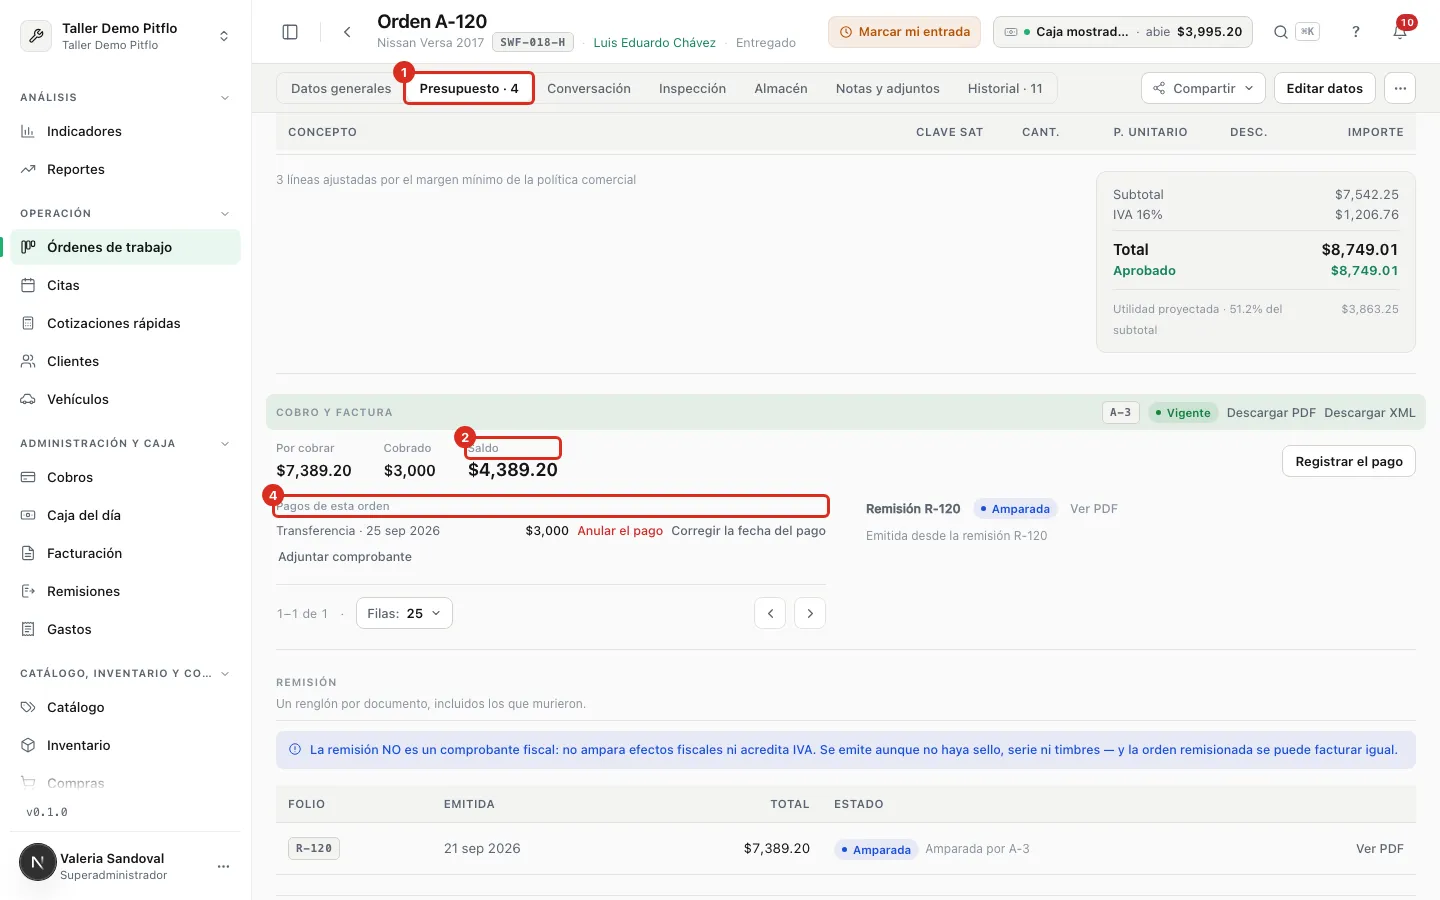
Task: Open Notas y adjuntos tab
Action: (888, 88)
